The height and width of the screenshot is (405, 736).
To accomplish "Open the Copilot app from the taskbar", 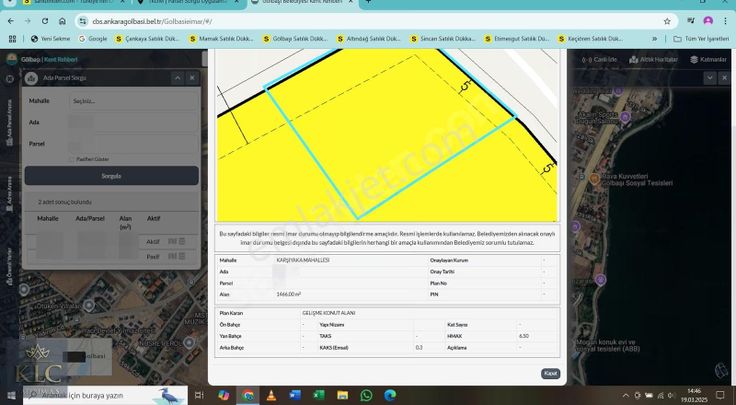I will click(223, 396).
